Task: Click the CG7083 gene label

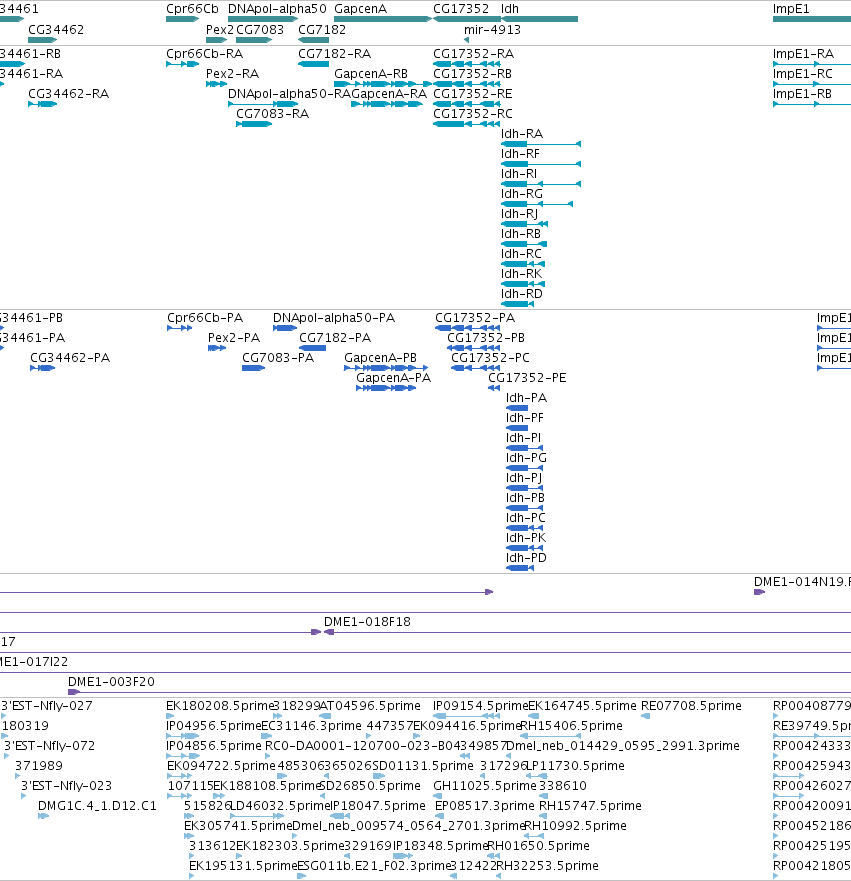Action: (x=260, y=30)
